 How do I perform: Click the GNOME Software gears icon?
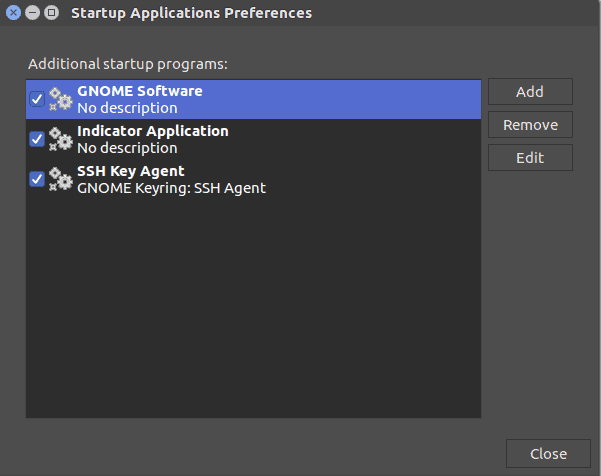pos(61,99)
